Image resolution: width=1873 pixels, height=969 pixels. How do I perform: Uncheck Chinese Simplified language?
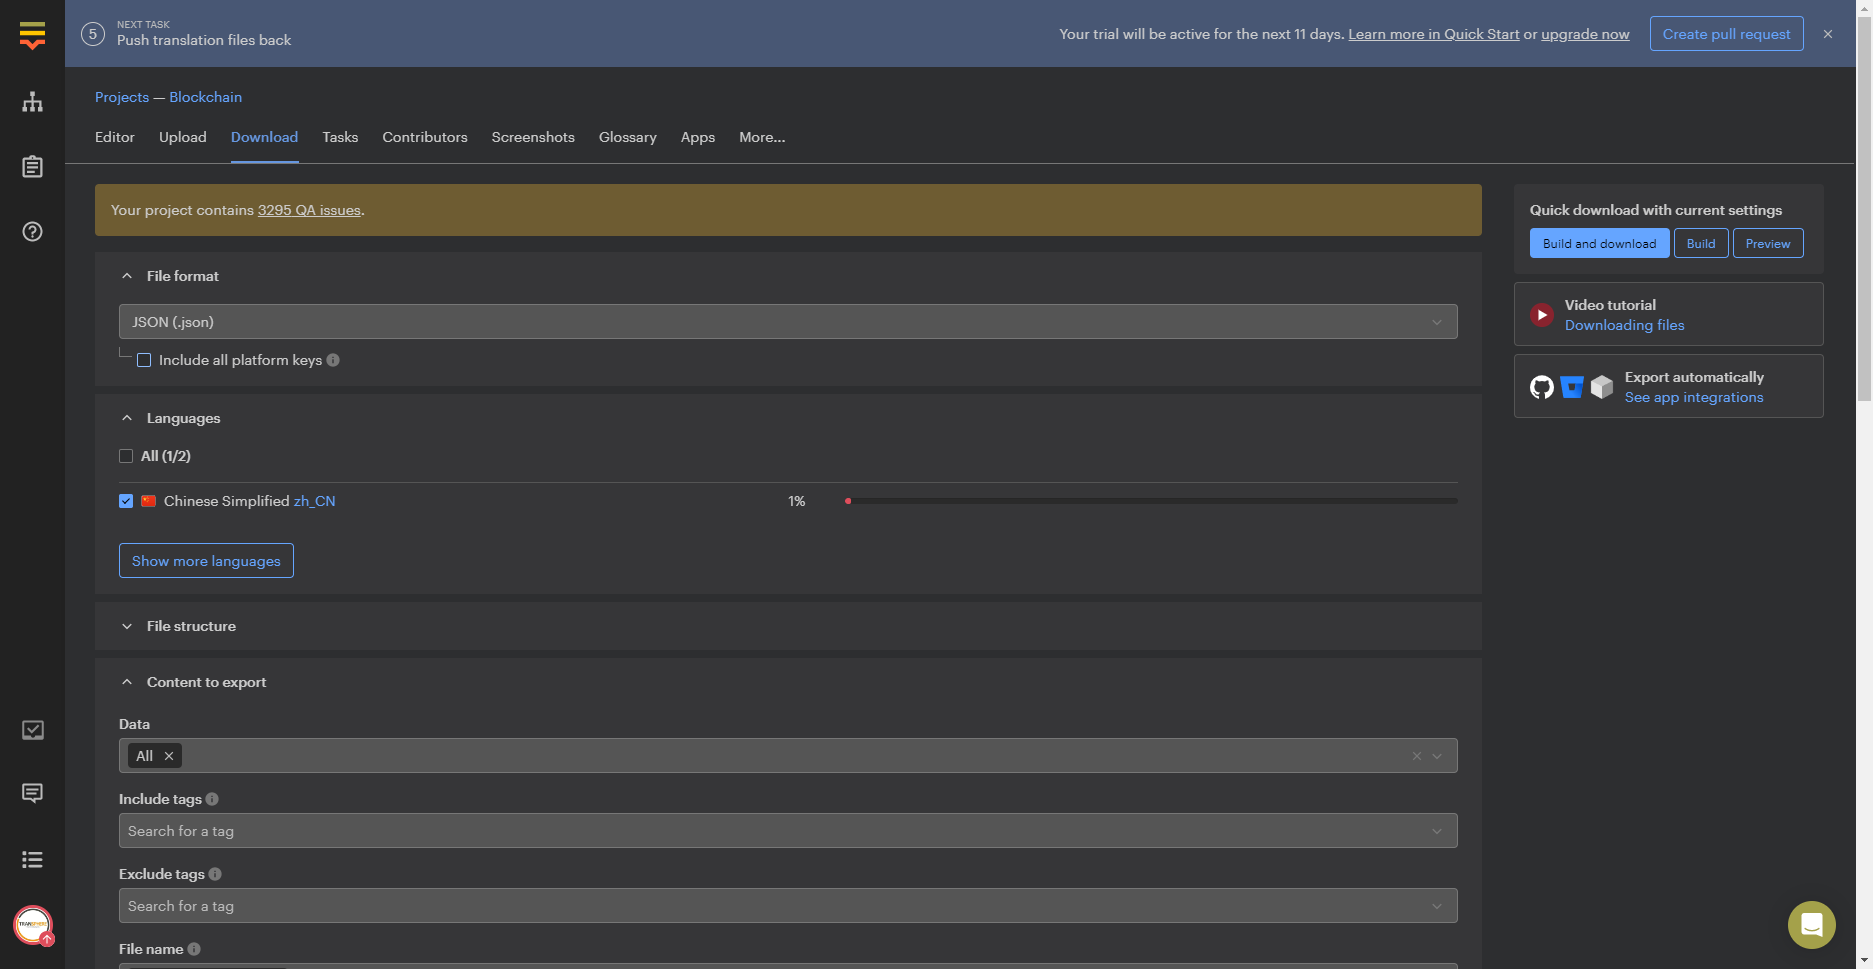pyautogui.click(x=126, y=501)
